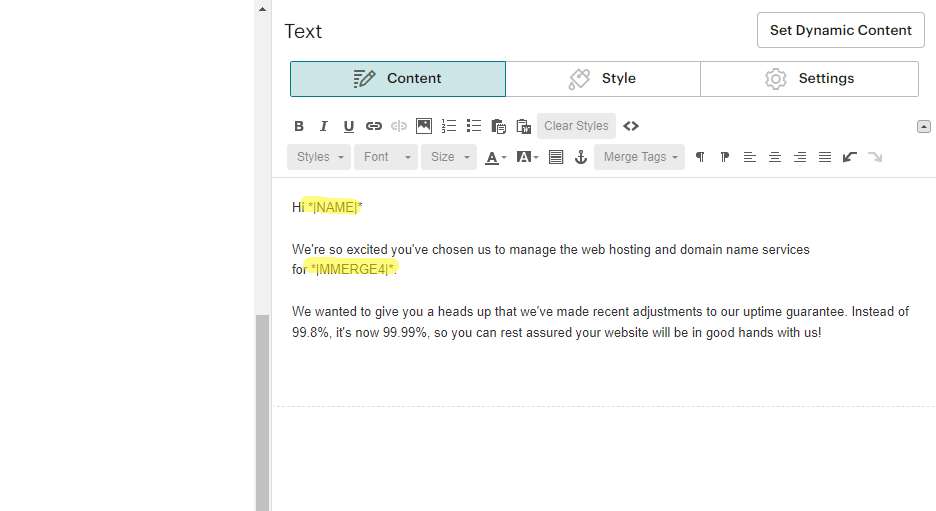Open the Merge Tags dropdown
Viewport: 936px width, 511px height.
pyautogui.click(x=639, y=157)
